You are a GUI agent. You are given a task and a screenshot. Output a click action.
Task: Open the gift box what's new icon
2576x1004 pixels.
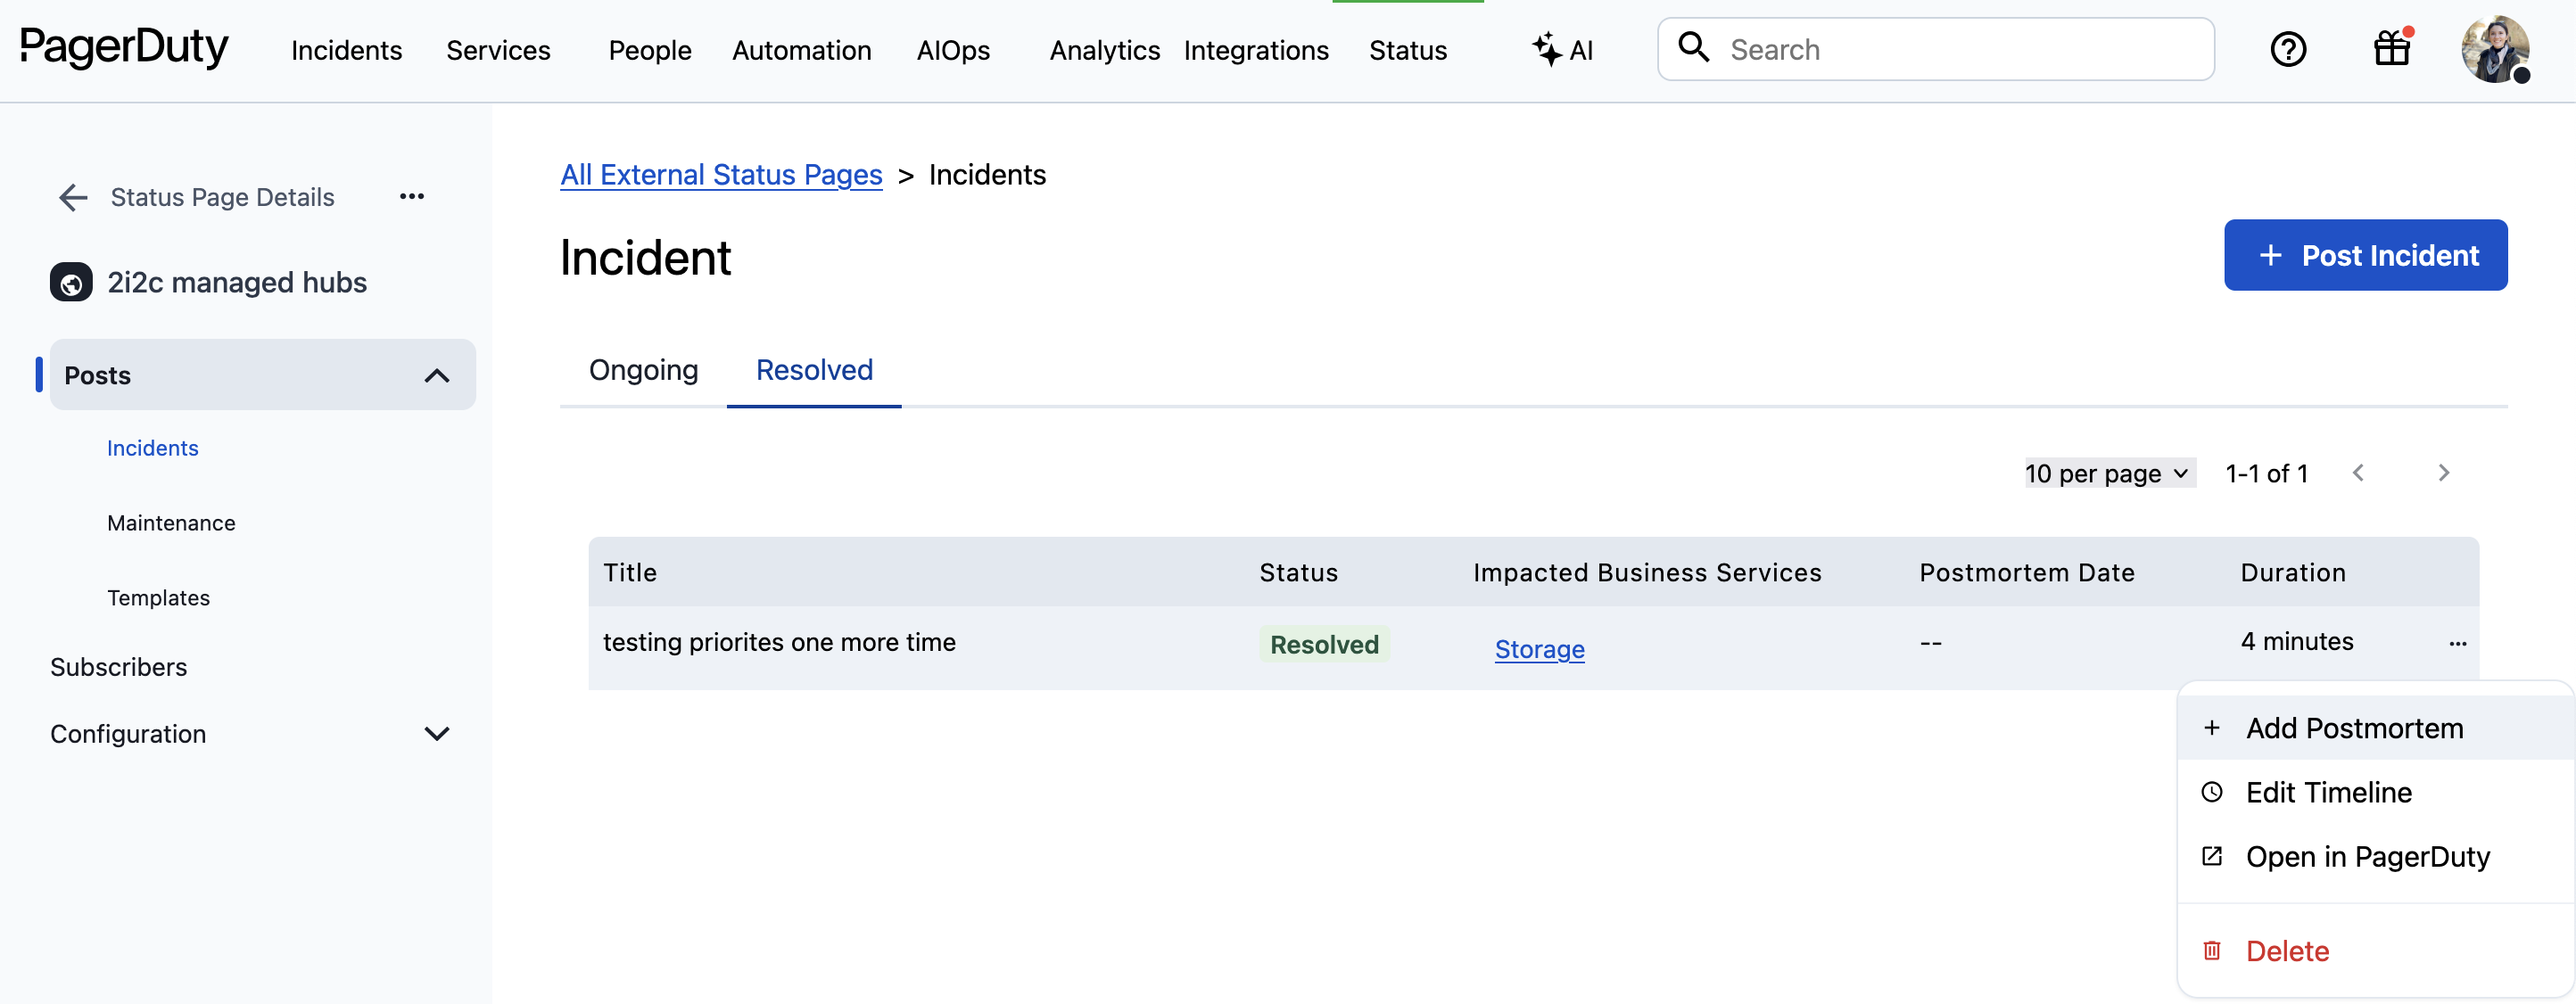(2392, 48)
